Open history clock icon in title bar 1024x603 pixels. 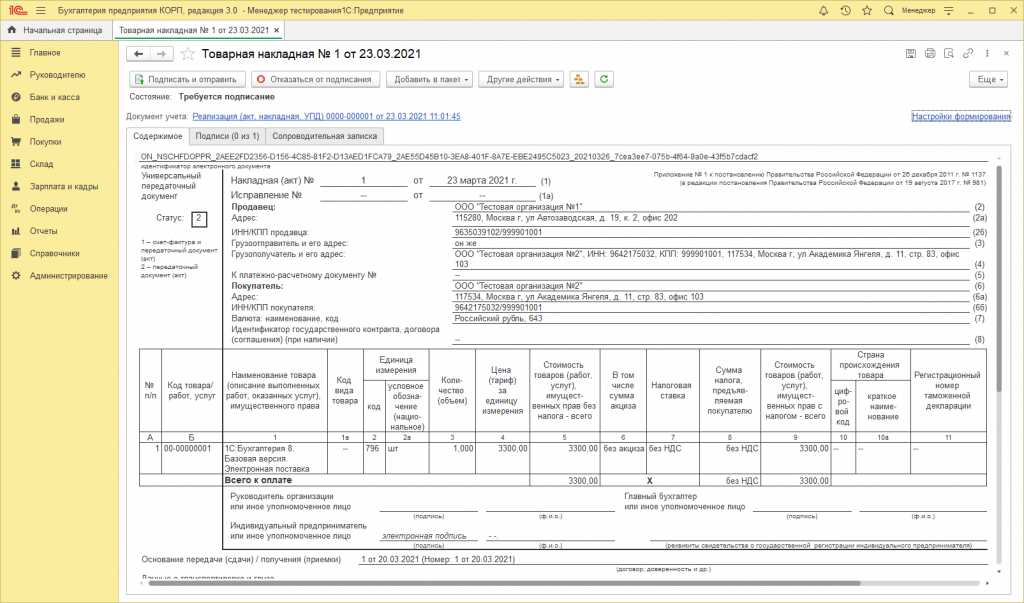[x=845, y=10]
